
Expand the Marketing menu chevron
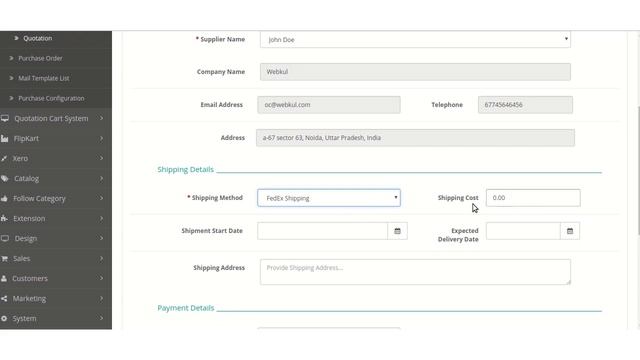[101, 298]
